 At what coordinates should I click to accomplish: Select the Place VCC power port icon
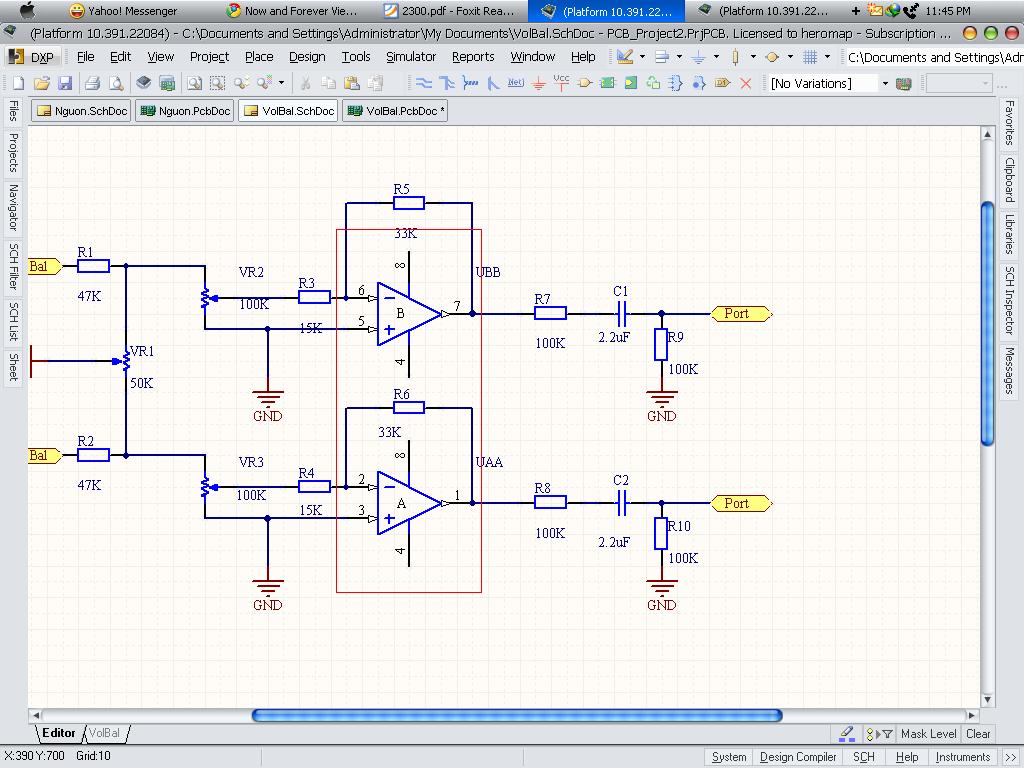point(561,83)
